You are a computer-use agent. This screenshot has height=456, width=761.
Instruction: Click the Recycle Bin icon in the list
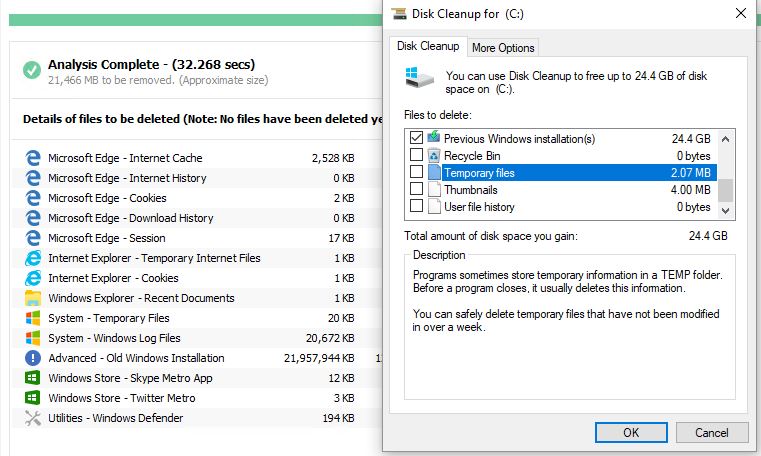433,155
